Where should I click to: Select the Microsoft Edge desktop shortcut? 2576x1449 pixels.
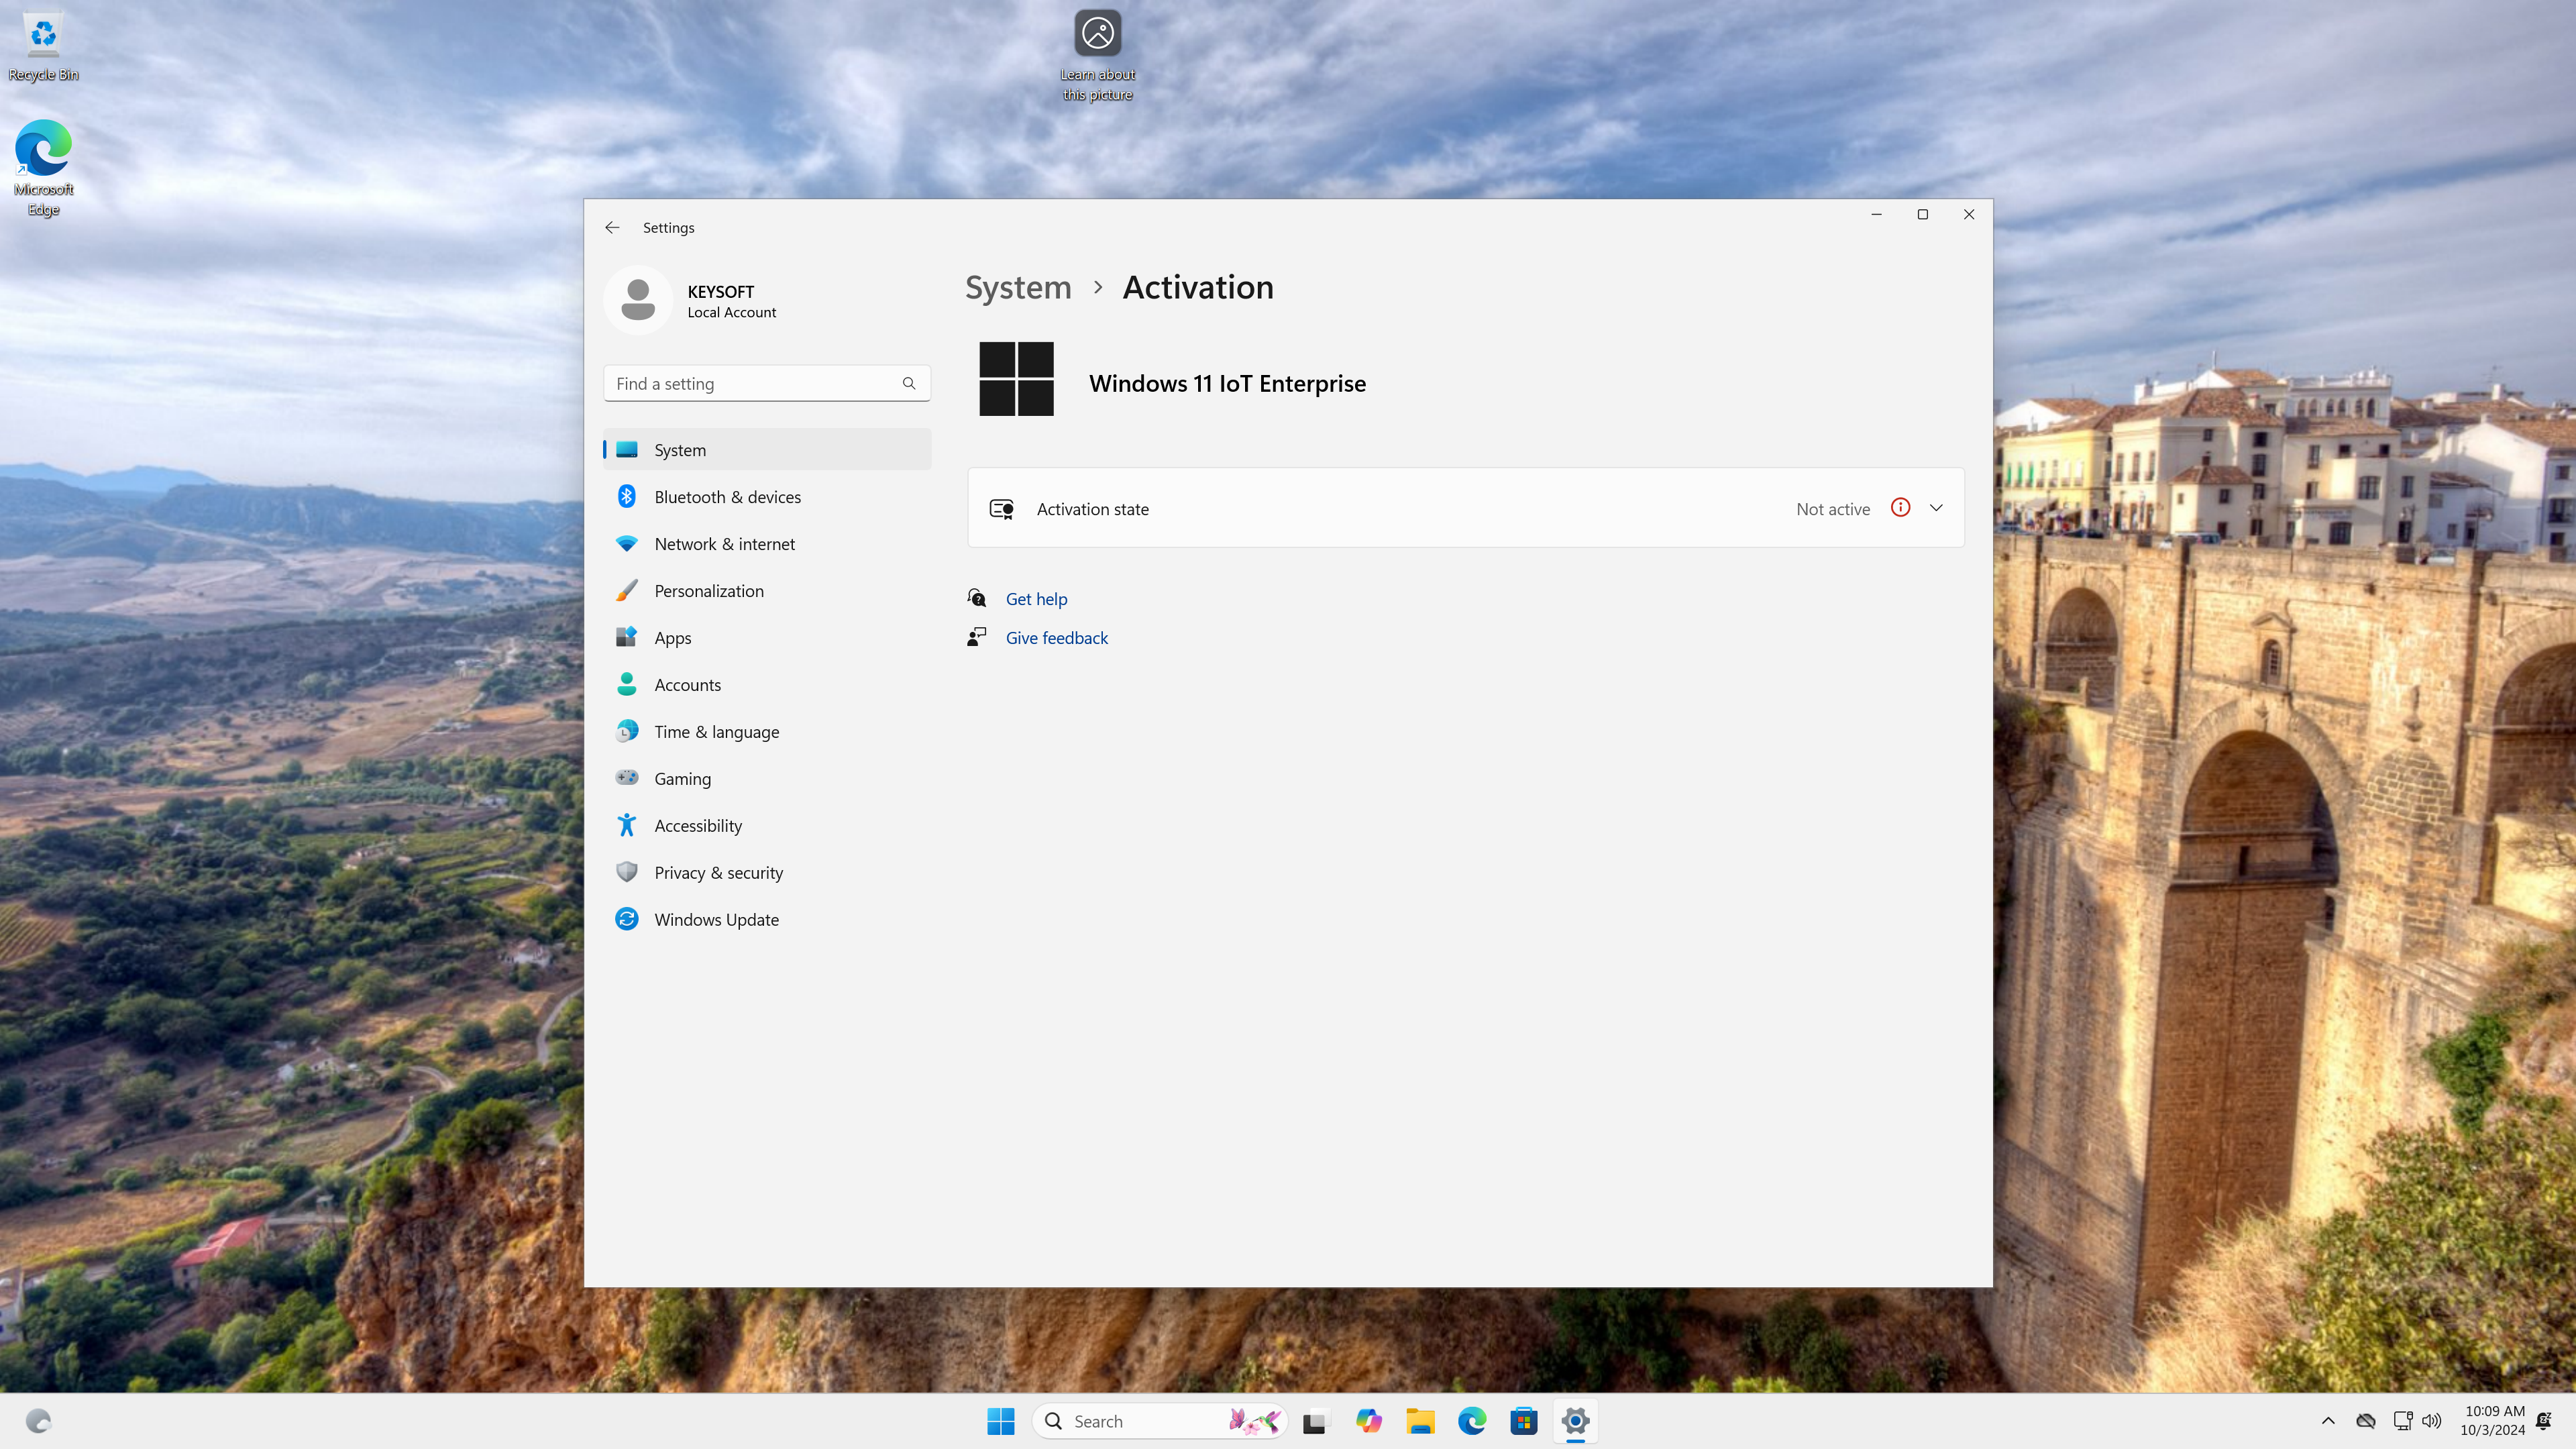click(x=43, y=168)
